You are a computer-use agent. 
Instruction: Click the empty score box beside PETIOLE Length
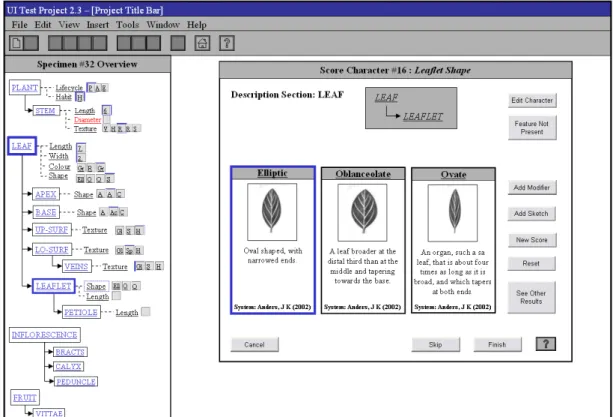(145, 311)
